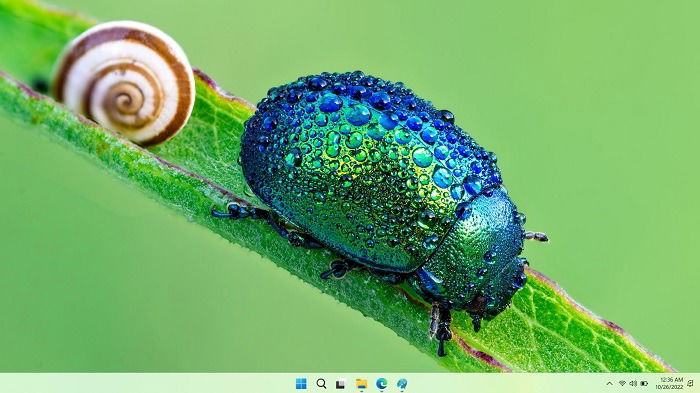Open calendar via the 12:36 AM clock
The width and height of the screenshot is (700, 393).
[671, 380]
